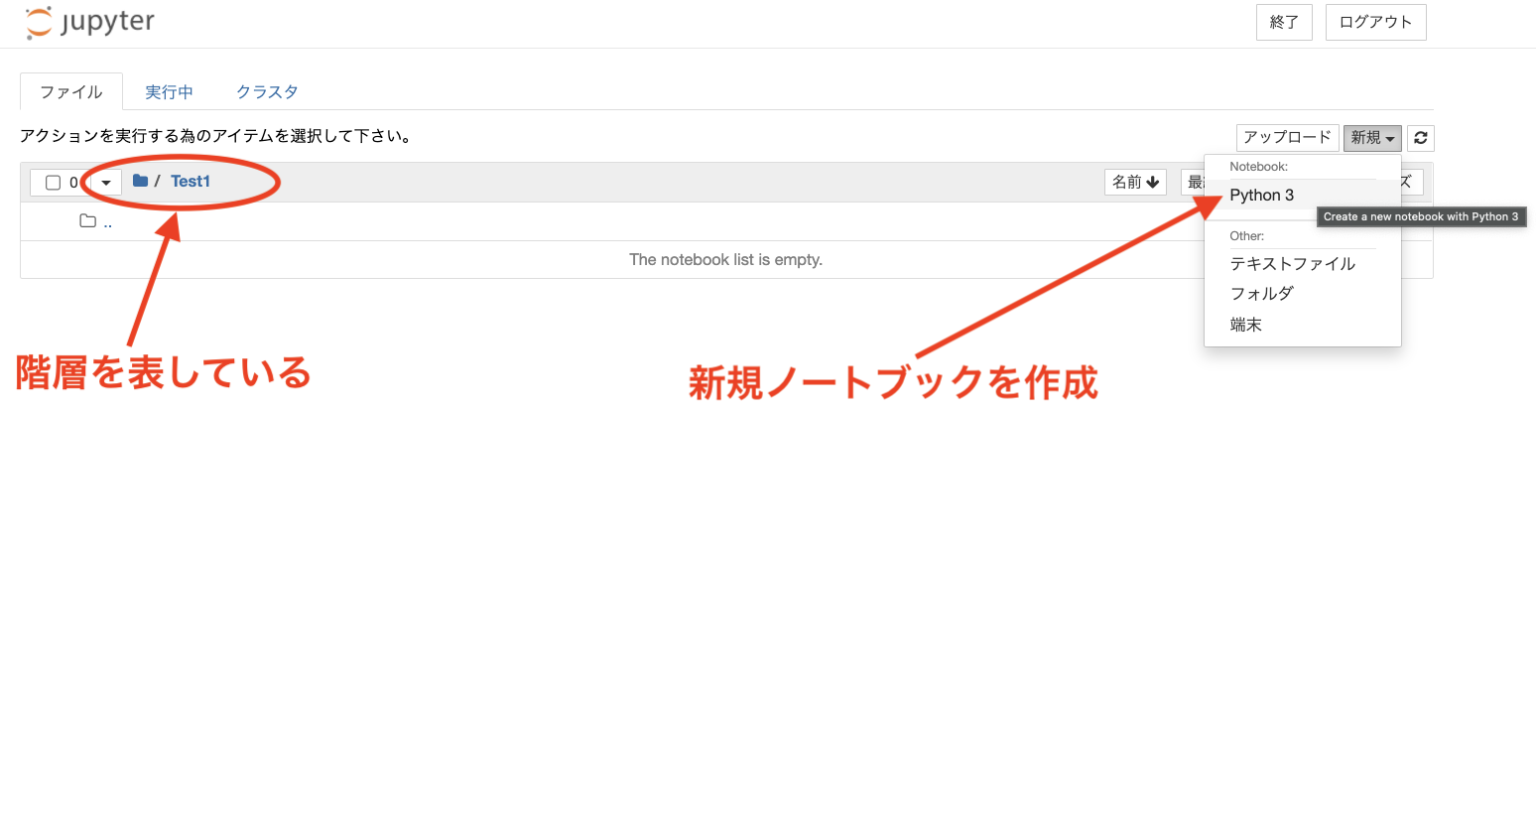This screenshot has height=817, width=1536.
Task: Choose フォルダ from the 新規 menu
Action: point(1262,293)
